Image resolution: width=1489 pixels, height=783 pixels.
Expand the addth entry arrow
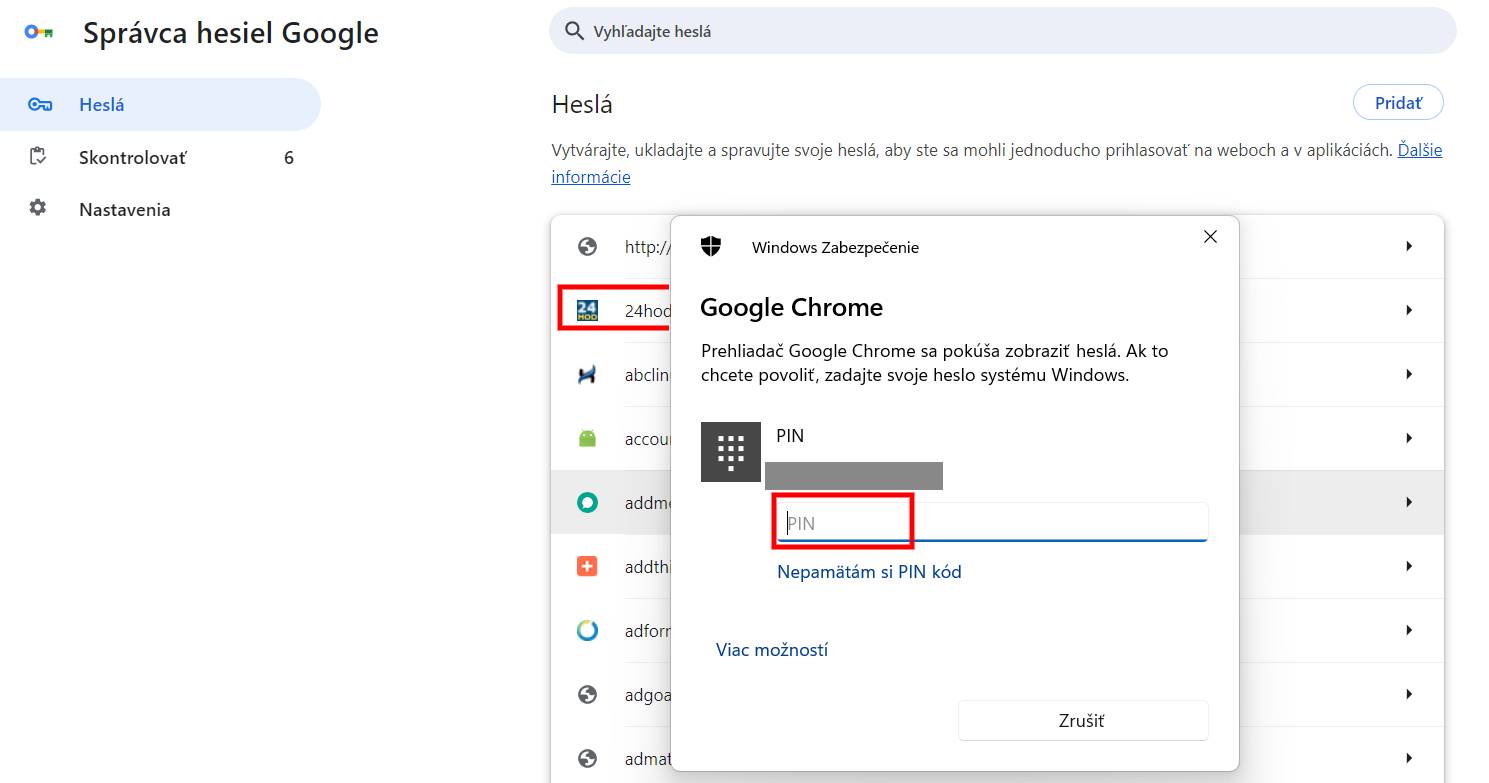pos(1409,566)
